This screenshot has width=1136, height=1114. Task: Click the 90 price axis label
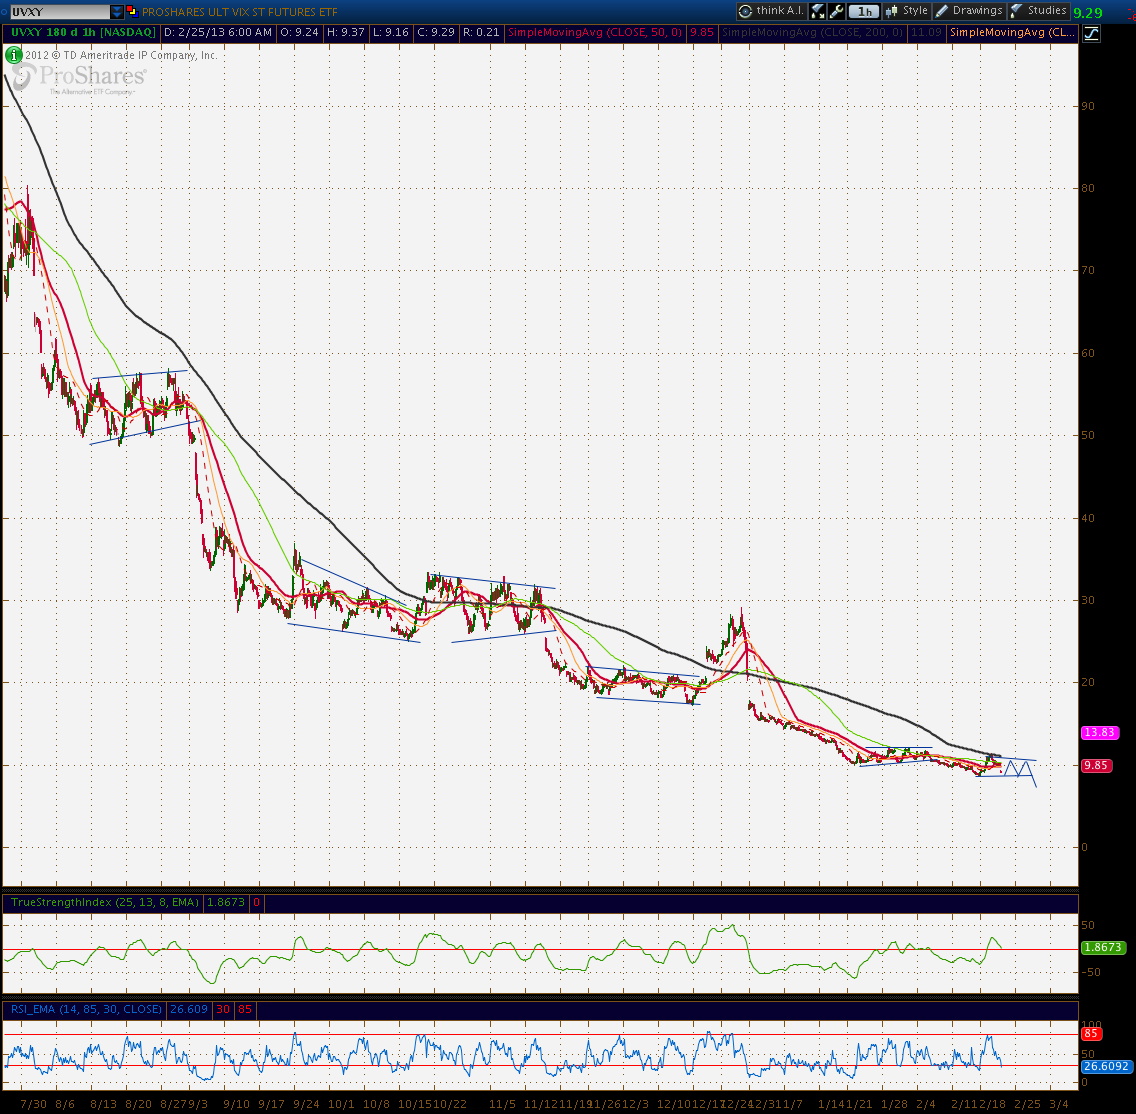[1087, 106]
